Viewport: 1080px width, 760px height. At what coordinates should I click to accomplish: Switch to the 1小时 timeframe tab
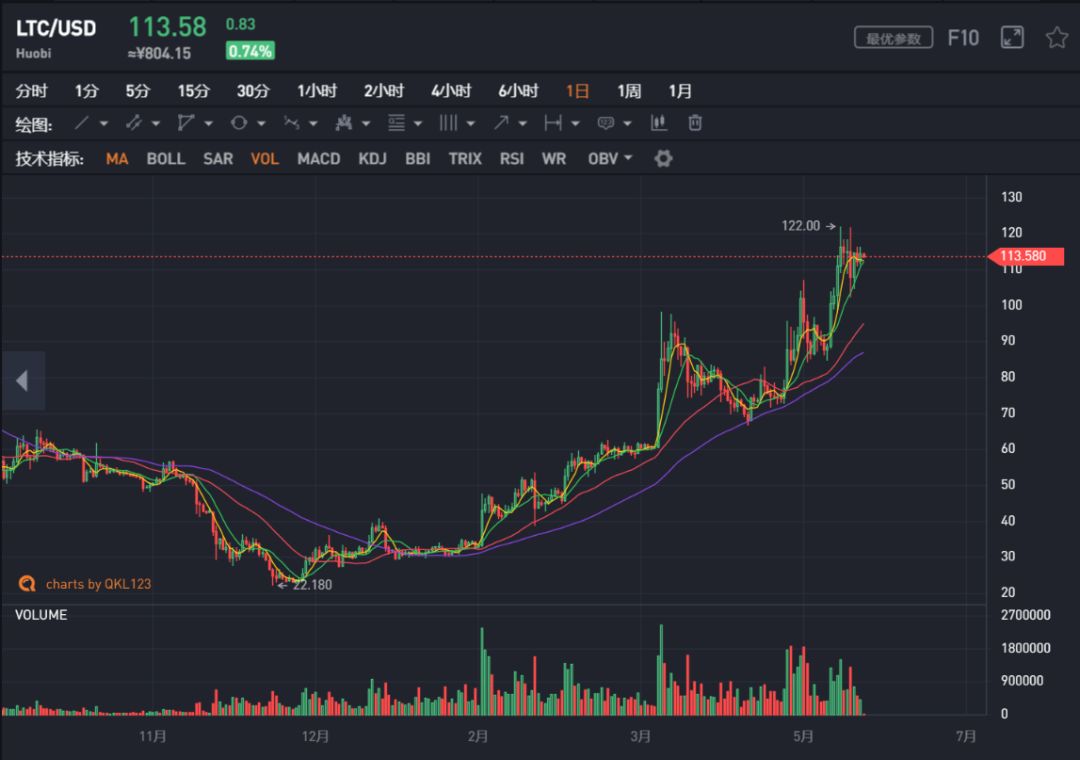(317, 91)
